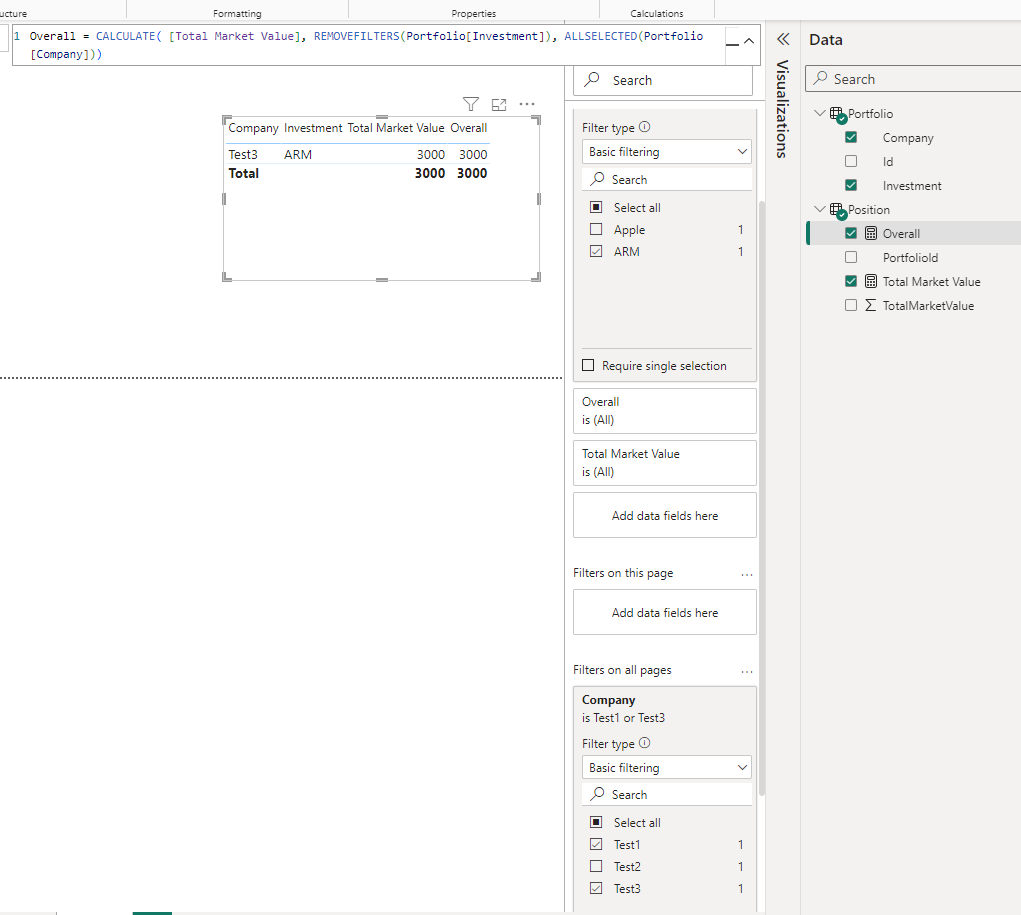Uncheck the ARM filter option

click(x=596, y=251)
